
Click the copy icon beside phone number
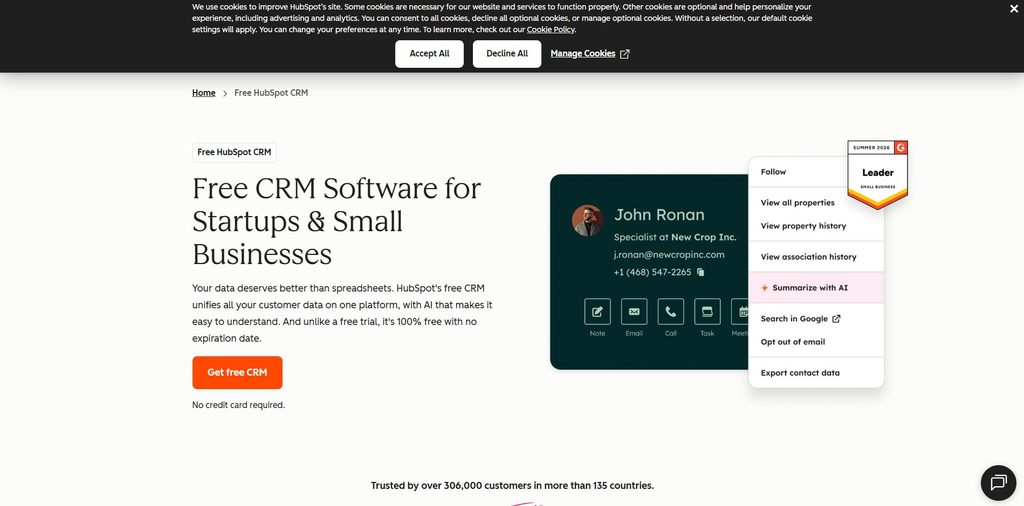[701, 272]
